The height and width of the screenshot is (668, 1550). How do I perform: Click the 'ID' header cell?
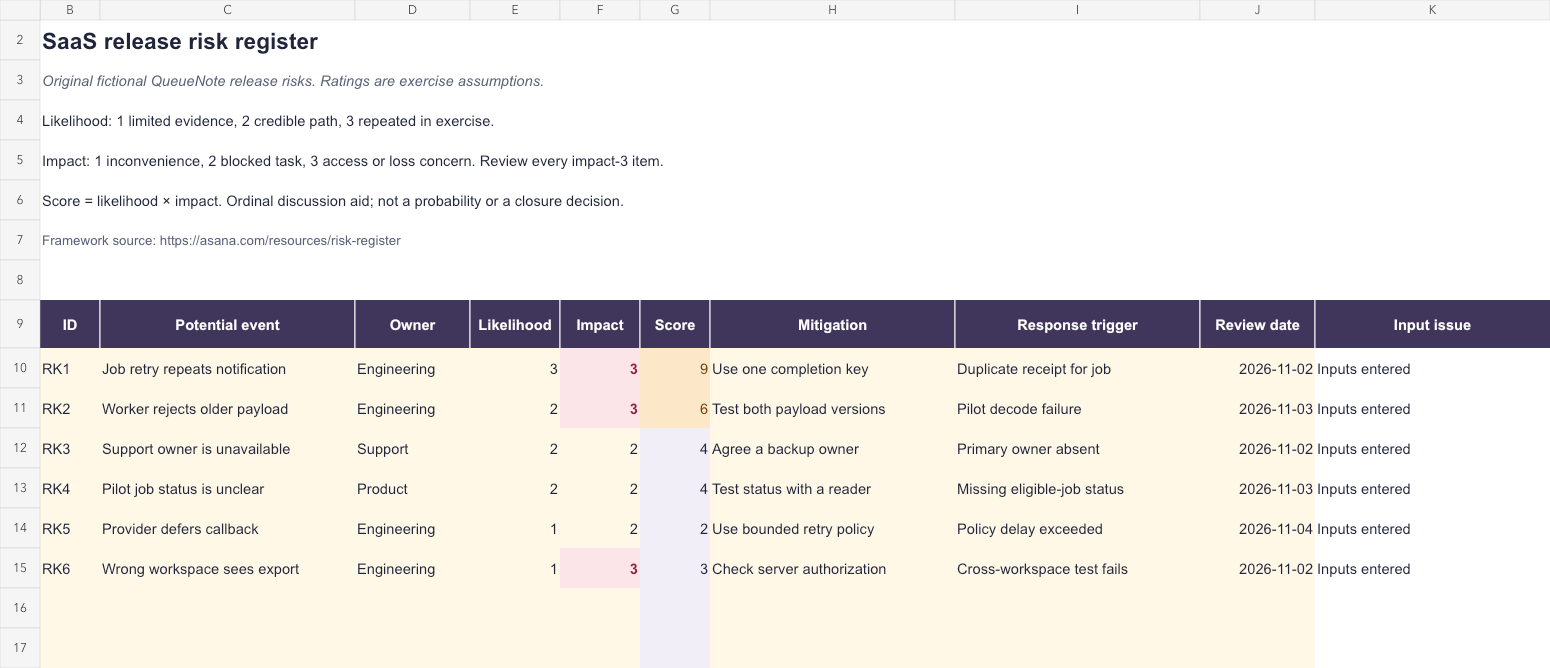click(70, 325)
